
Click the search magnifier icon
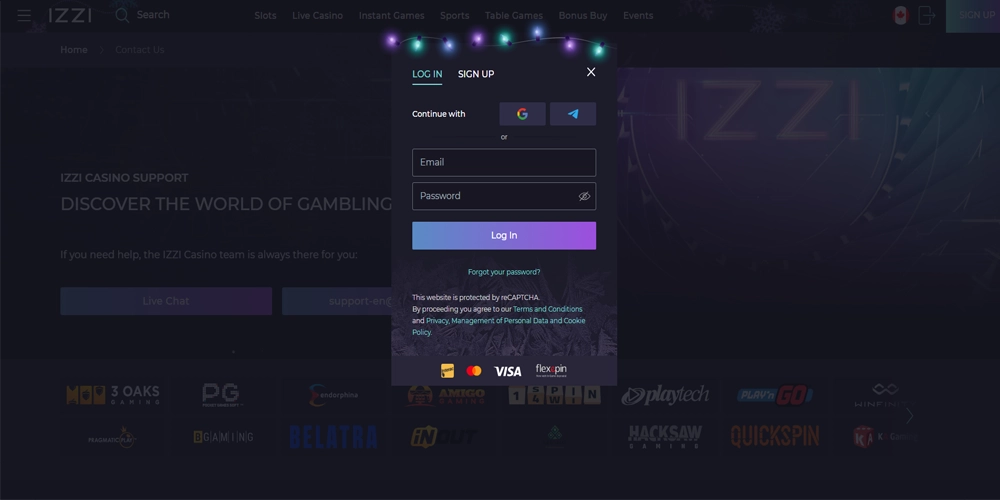tap(122, 15)
